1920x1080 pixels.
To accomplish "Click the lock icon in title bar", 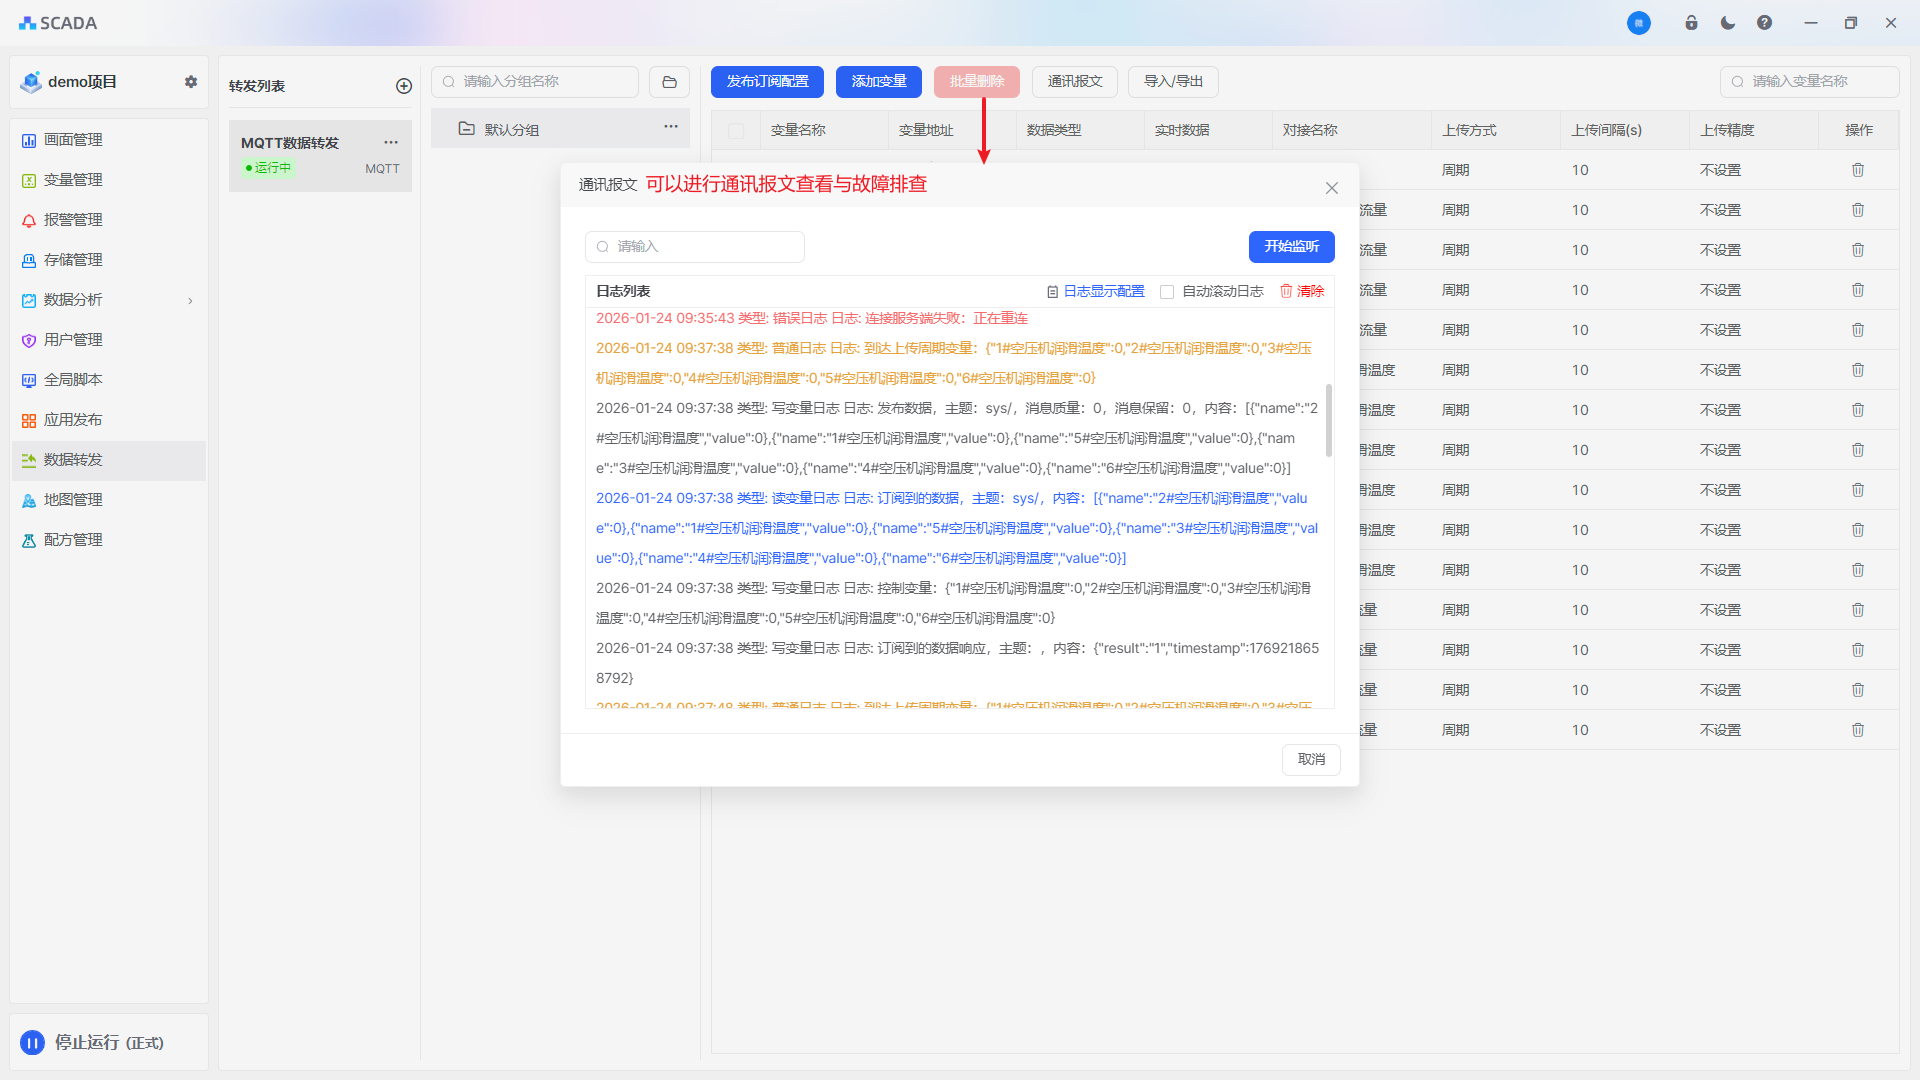I will 1691,23.
